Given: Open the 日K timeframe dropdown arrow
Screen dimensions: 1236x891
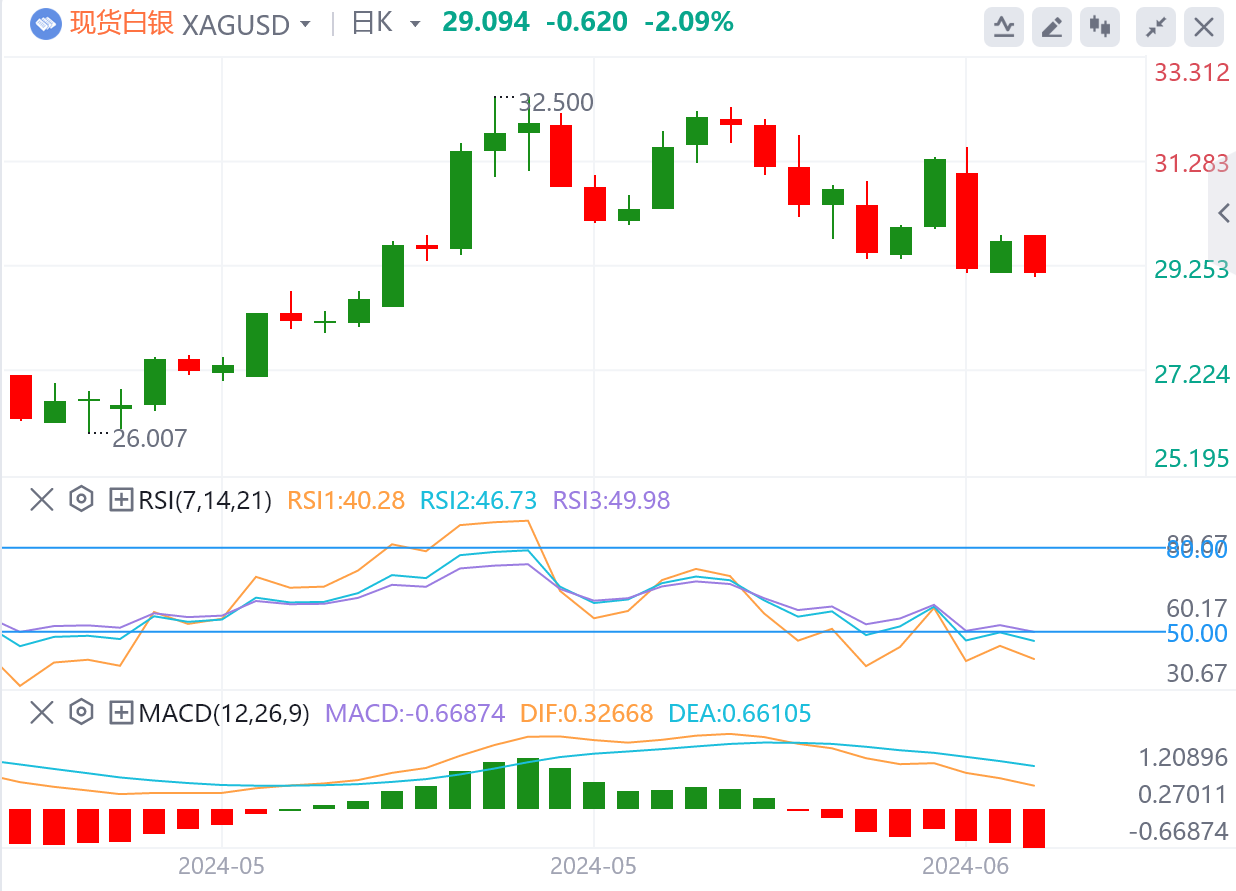Looking at the screenshot, I should click(415, 24).
